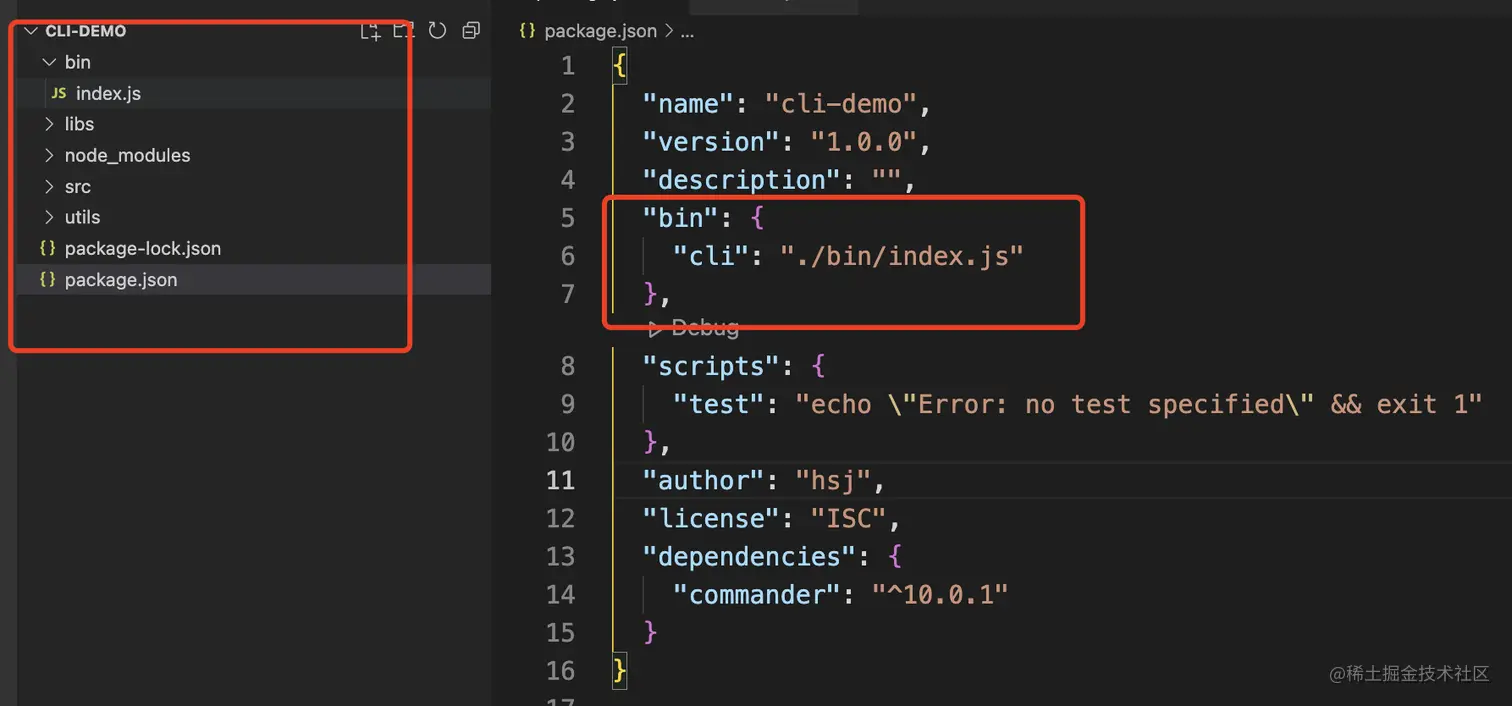Viewport: 1512px width, 706px height.
Task: Click the New File icon in explorer header
Action: coord(371,31)
